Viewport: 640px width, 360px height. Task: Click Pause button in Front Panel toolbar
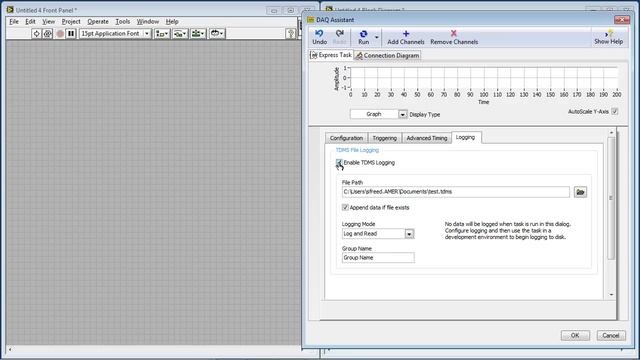71,33
